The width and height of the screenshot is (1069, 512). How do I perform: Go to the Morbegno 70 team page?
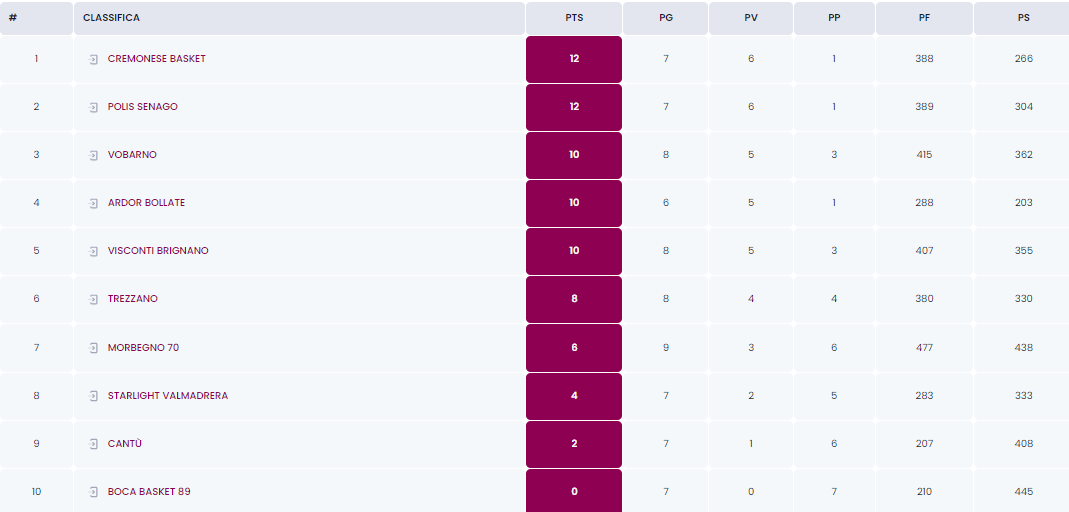point(143,348)
